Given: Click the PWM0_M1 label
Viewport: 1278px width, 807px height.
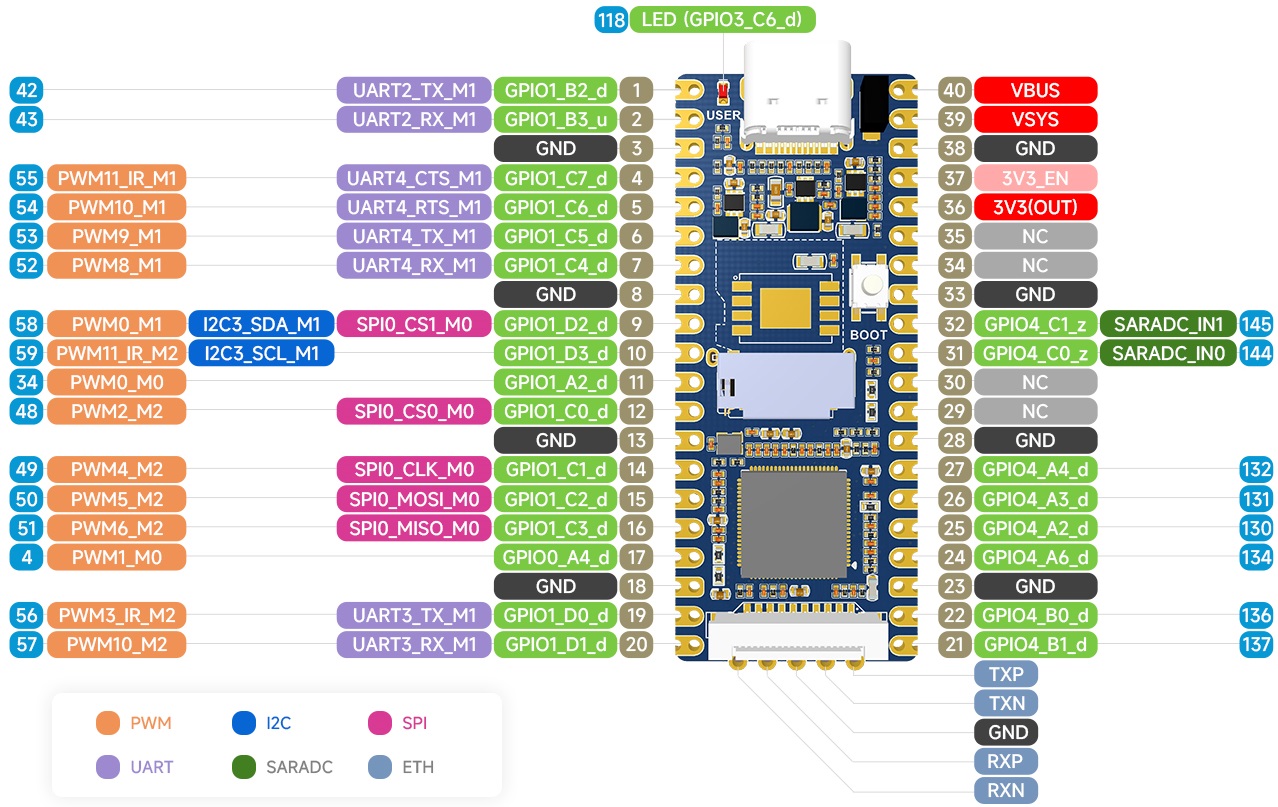Looking at the screenshot, I should pyautogui.click(x=116, y=324).
